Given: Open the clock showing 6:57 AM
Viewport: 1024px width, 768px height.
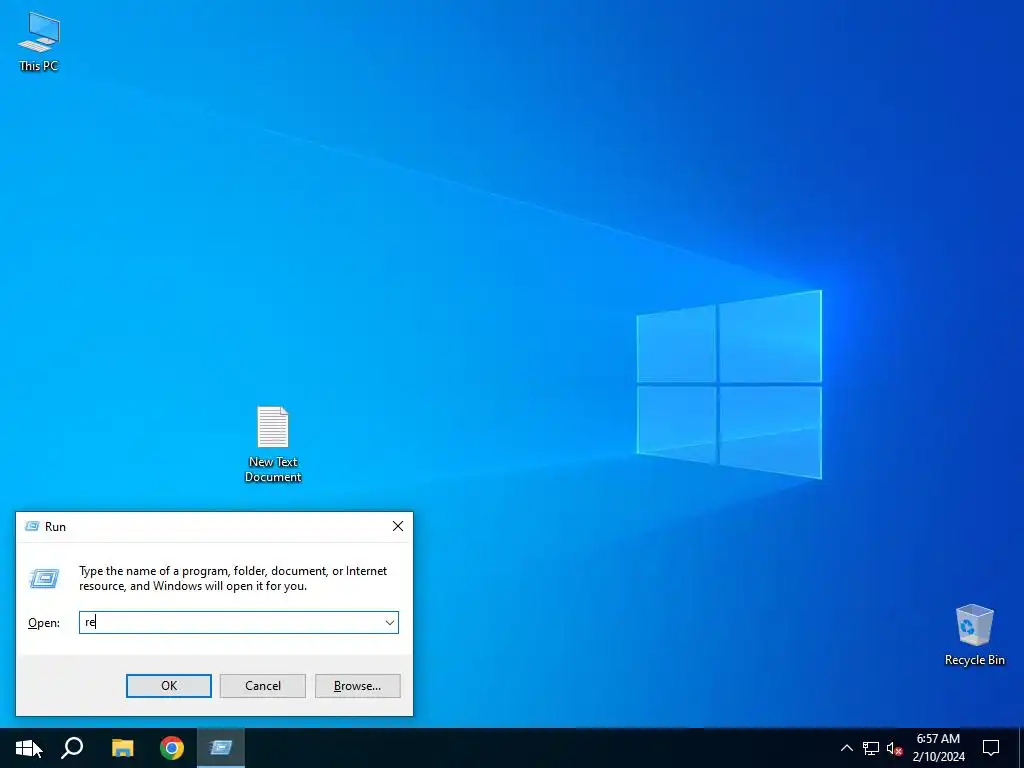Looking at the screenshot, I should pos(938,748).
